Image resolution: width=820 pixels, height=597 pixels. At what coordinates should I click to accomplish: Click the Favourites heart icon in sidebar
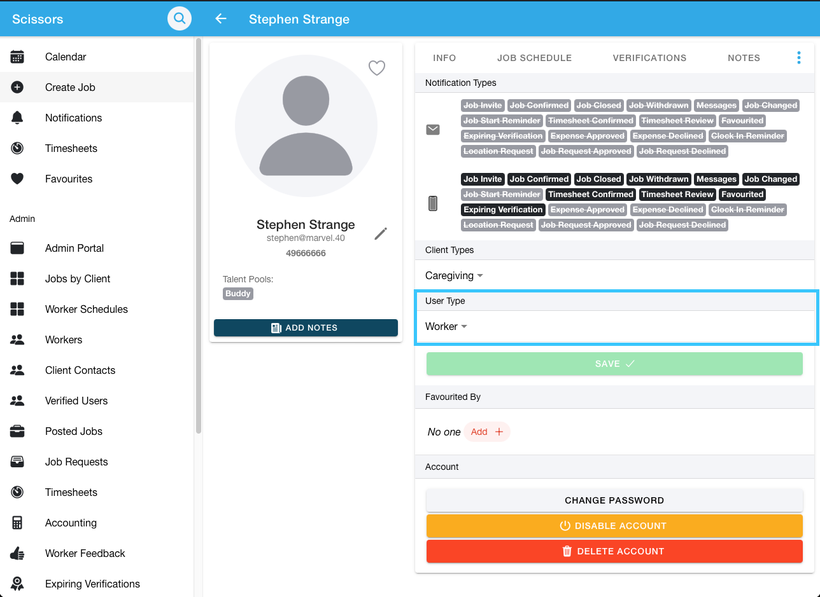pyautogui.click(x=17, y=179)
